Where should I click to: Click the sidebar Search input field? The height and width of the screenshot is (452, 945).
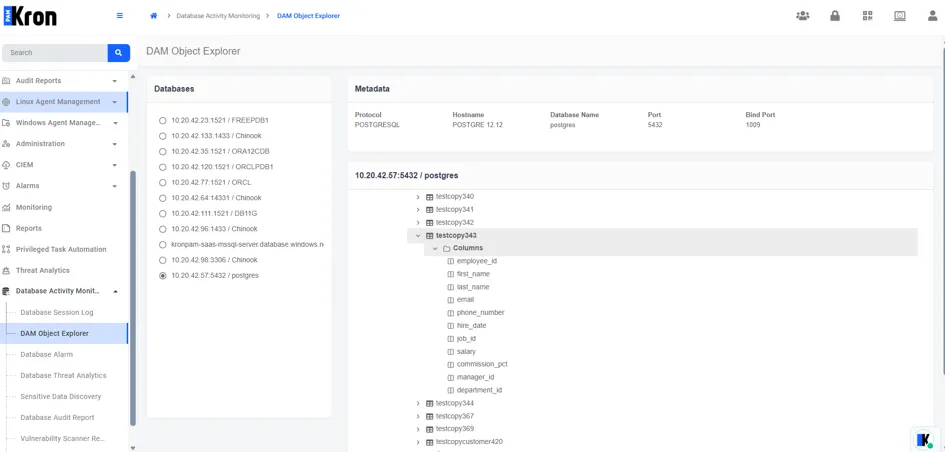click(55, 52)
